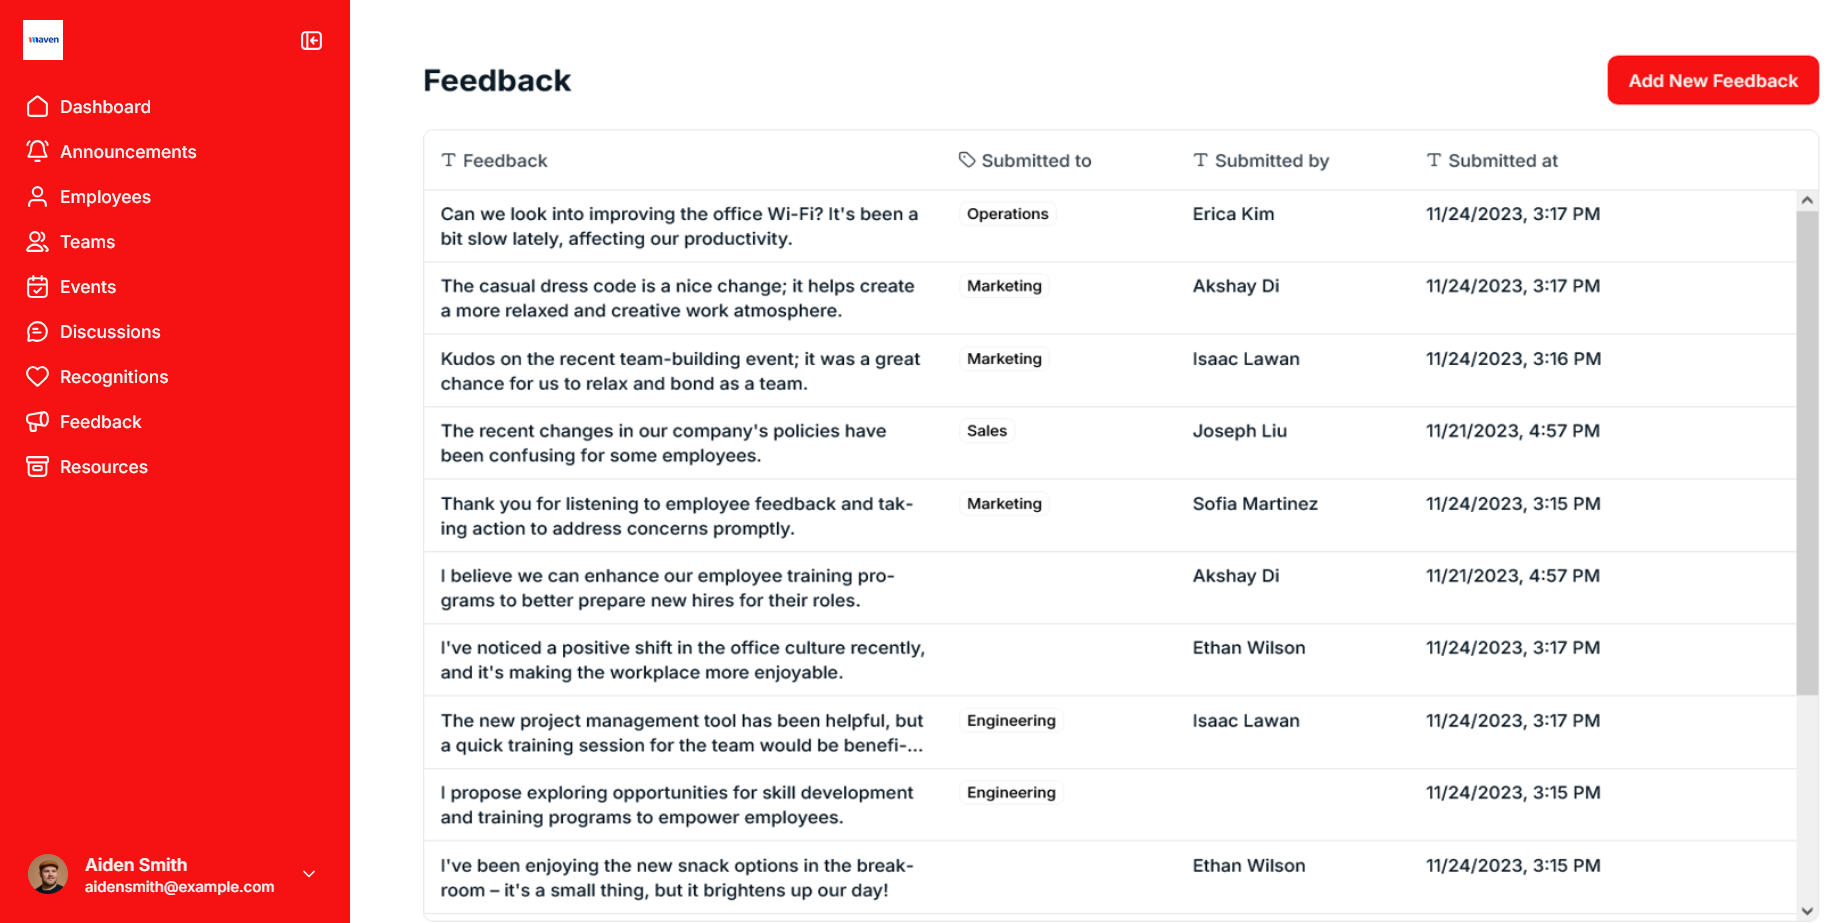
Task: Click the Add New Feedback button
Action: (x=1712, y=81)
